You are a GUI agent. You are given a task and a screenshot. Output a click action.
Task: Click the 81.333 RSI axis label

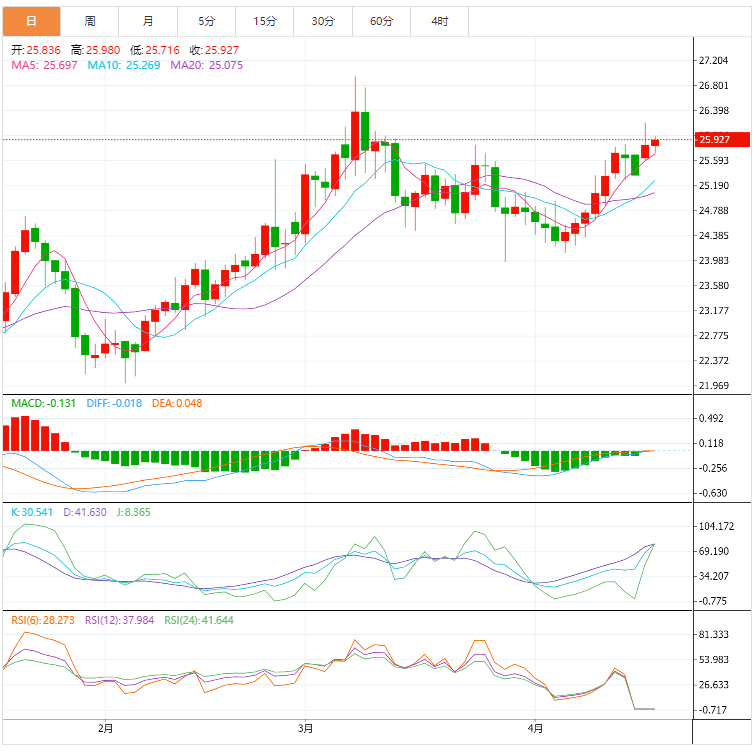(714, 635)
